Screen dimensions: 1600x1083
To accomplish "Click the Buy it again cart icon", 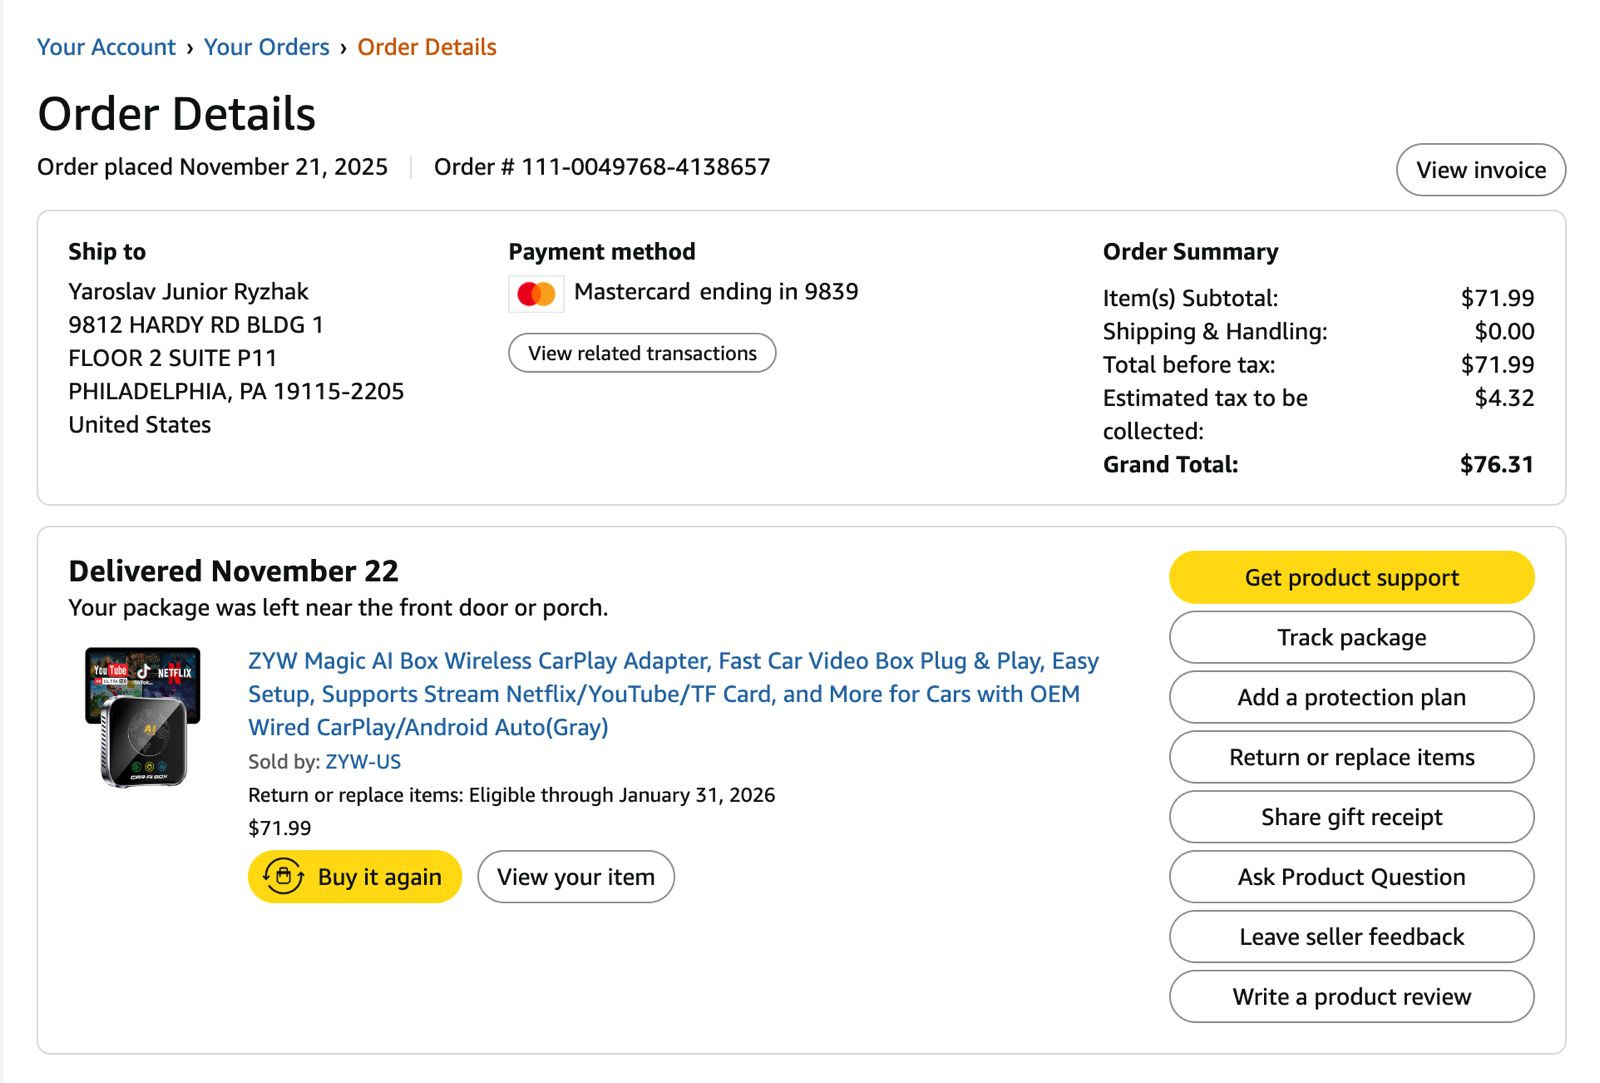I will click(284, 877).
